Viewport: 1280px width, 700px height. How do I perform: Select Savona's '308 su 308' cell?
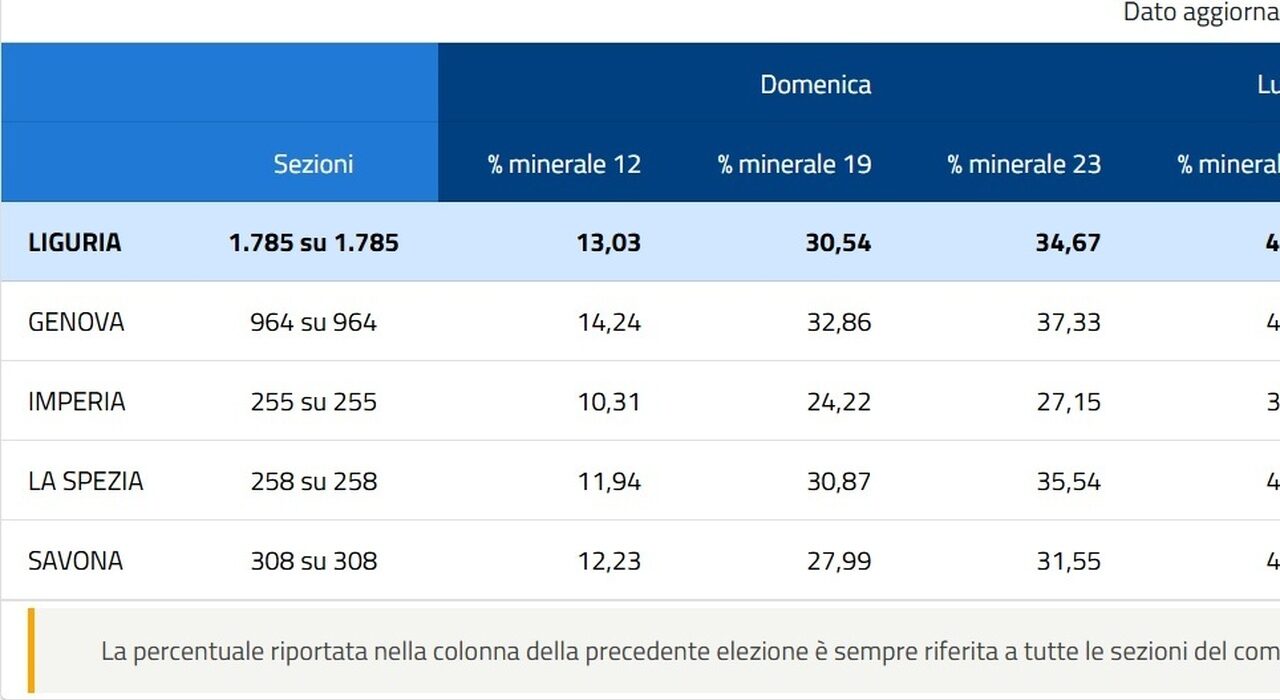point(314,561)
